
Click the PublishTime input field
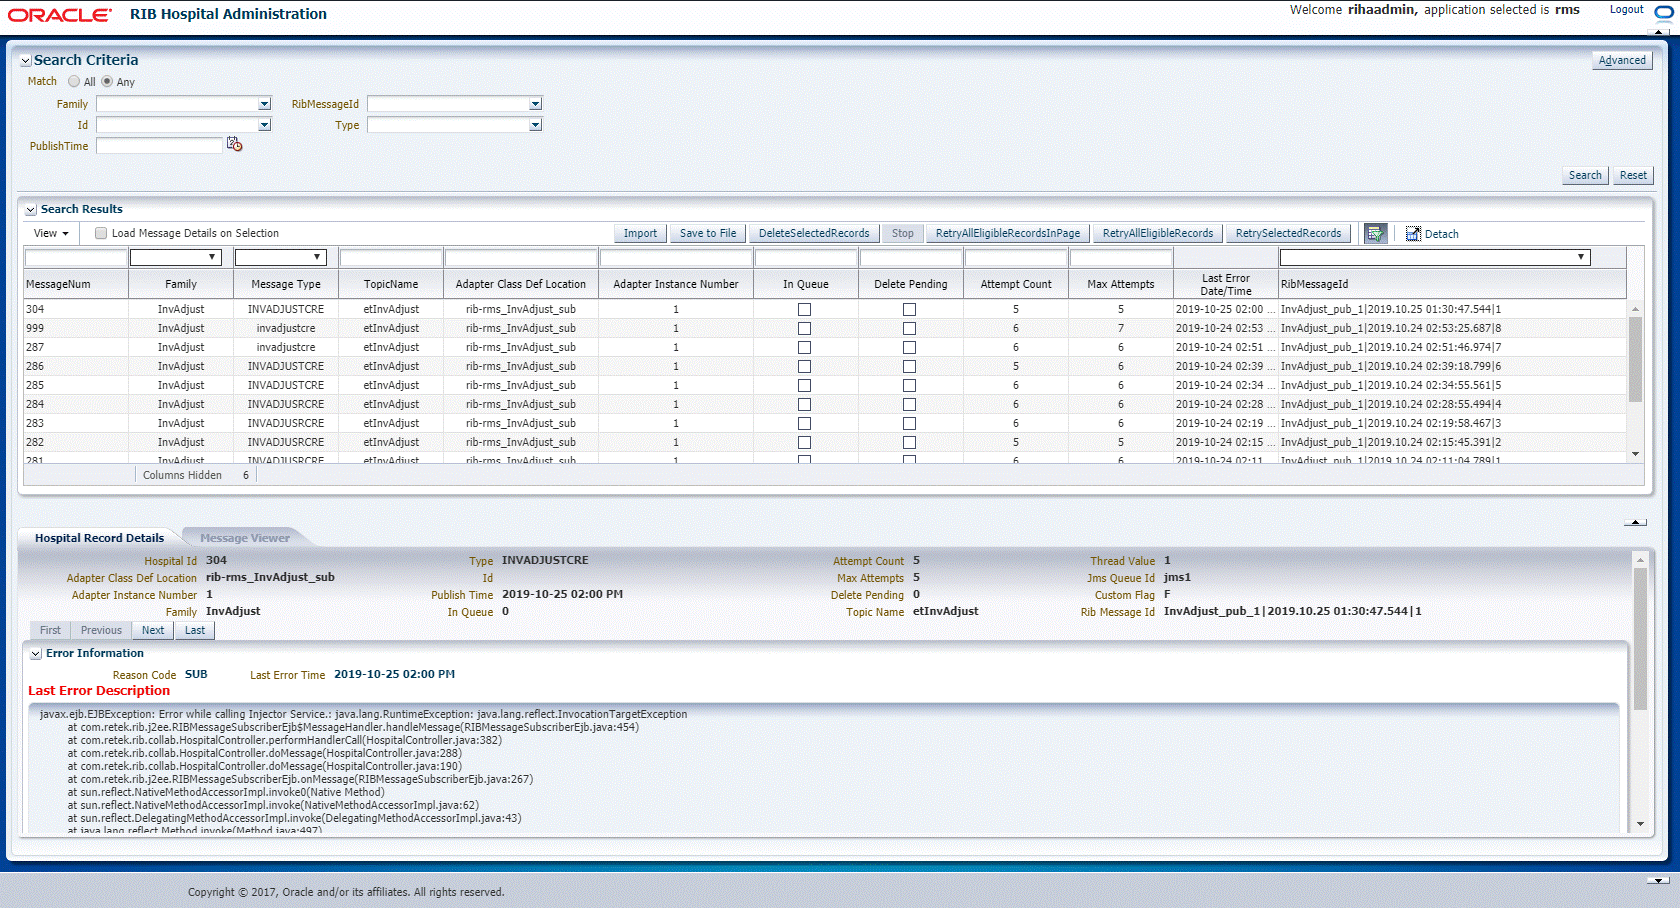tap(159, 146)
